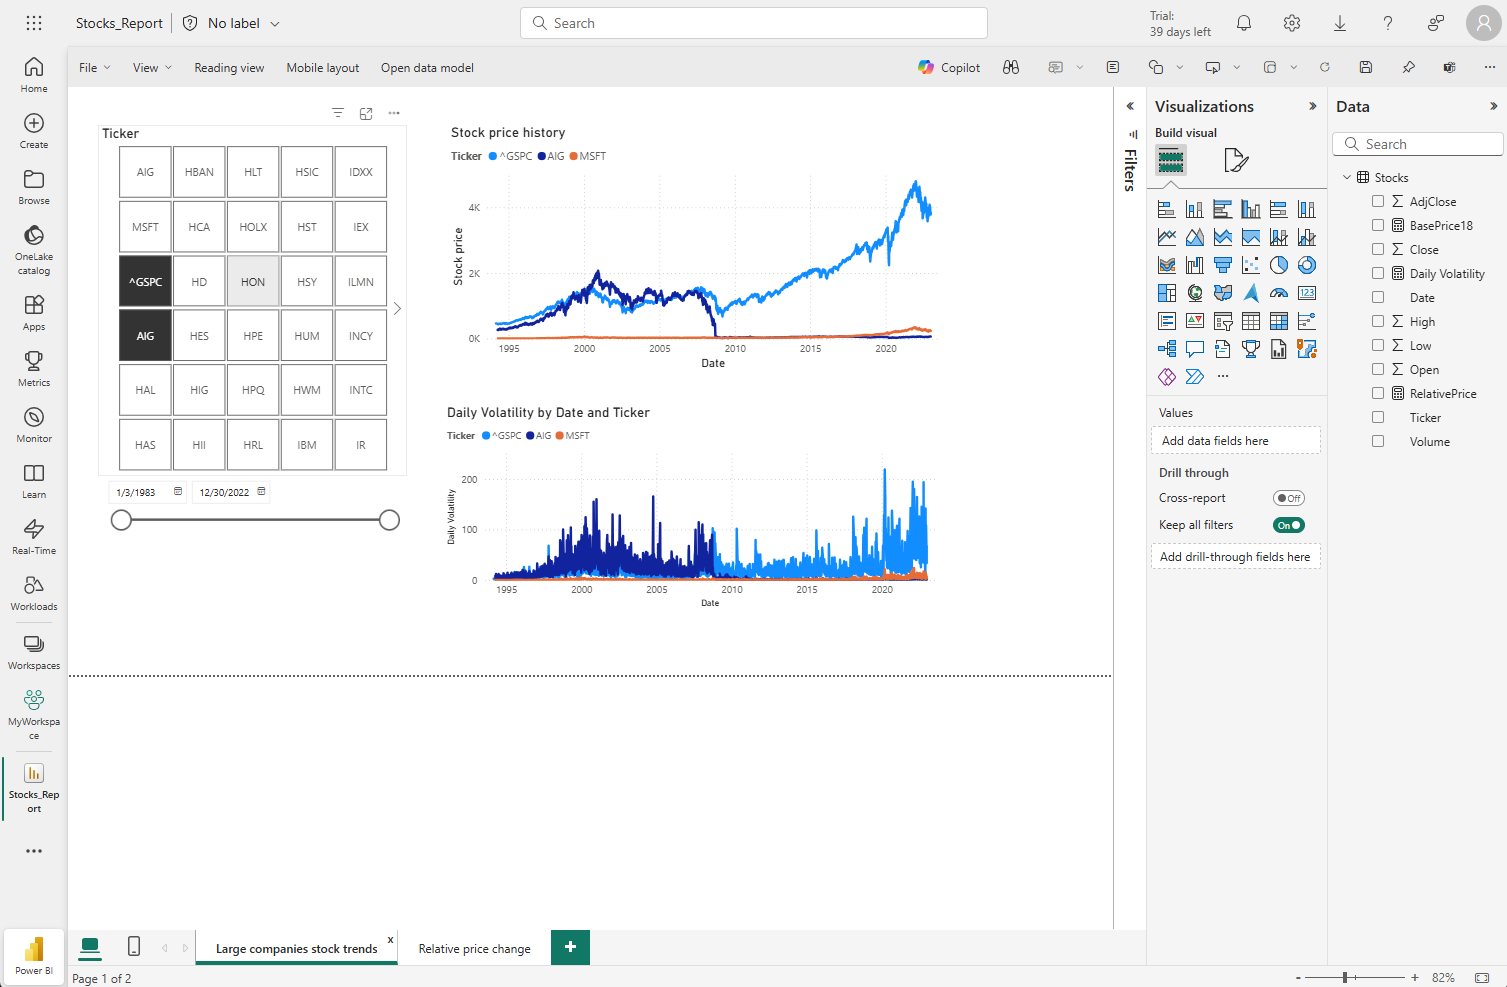Viewport: 1507px width, 987px height.
Task: Click the binoculars explore icon in toolbar
Action: point(1011,67)
